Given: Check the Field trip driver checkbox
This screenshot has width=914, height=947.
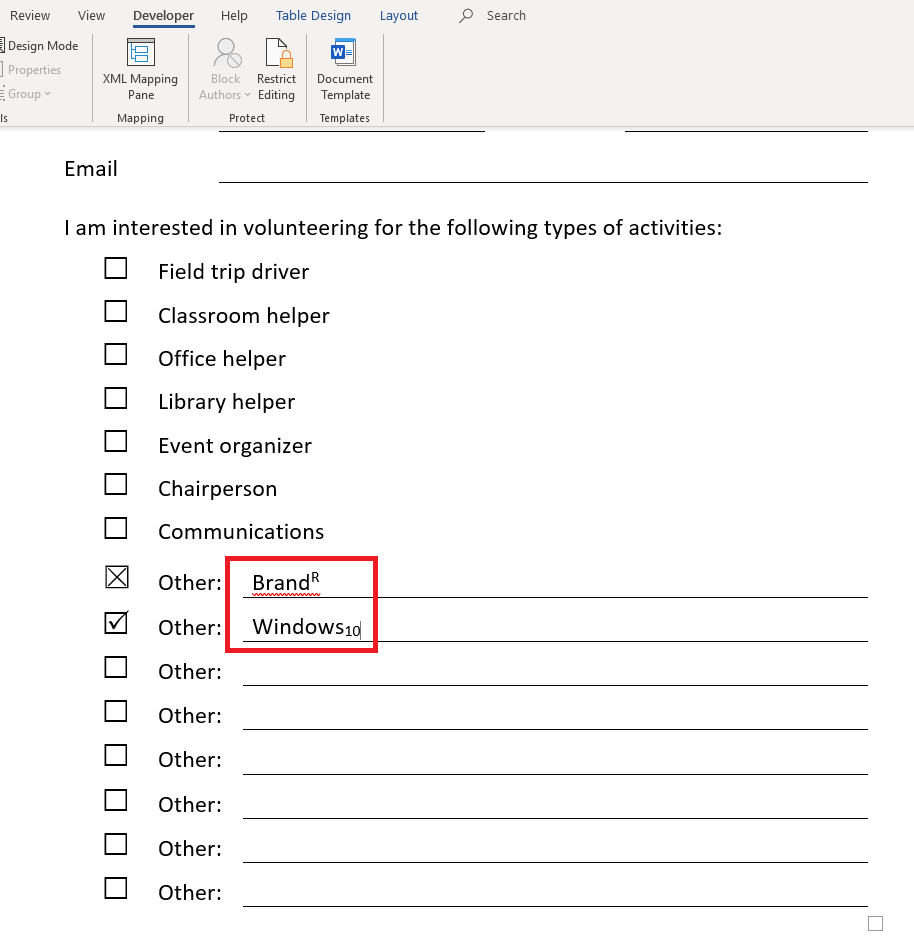Looking at the screenshot, I should tap(115, 268).
